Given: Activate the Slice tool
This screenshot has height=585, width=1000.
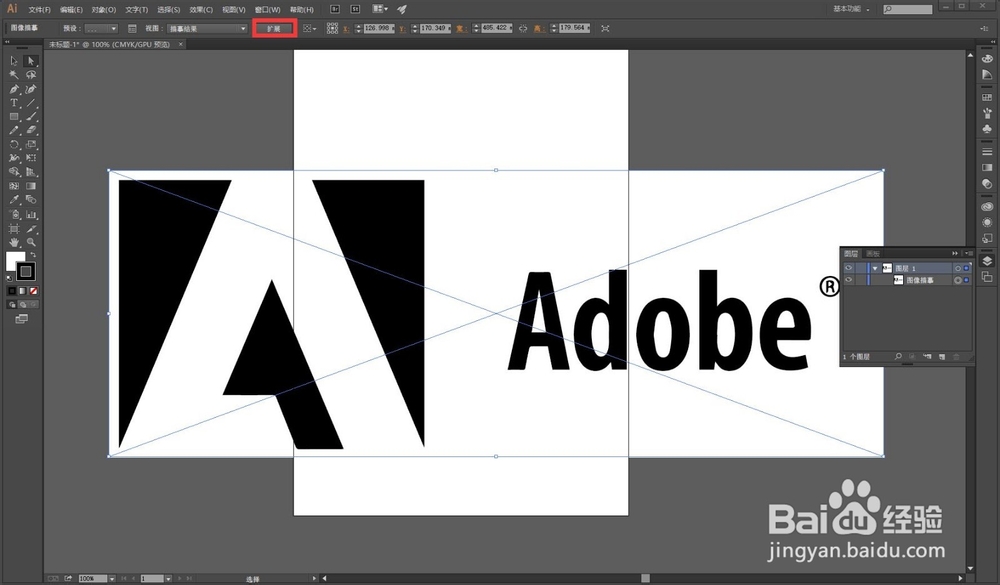Looking at the screenshot, I should (31, 228).
